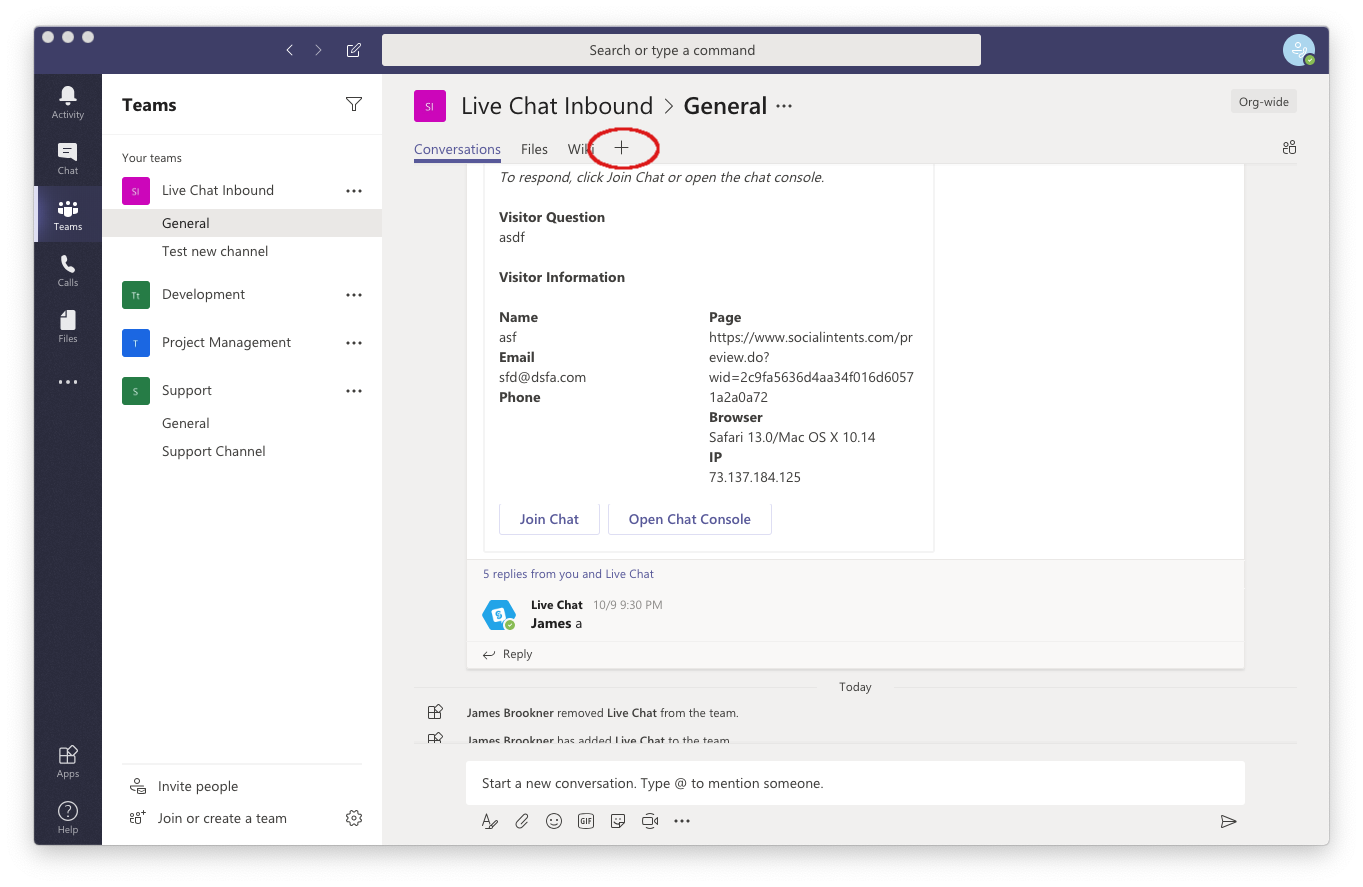Click the new chat compose icon
The image size is (1363, 887).
[353, 50]
